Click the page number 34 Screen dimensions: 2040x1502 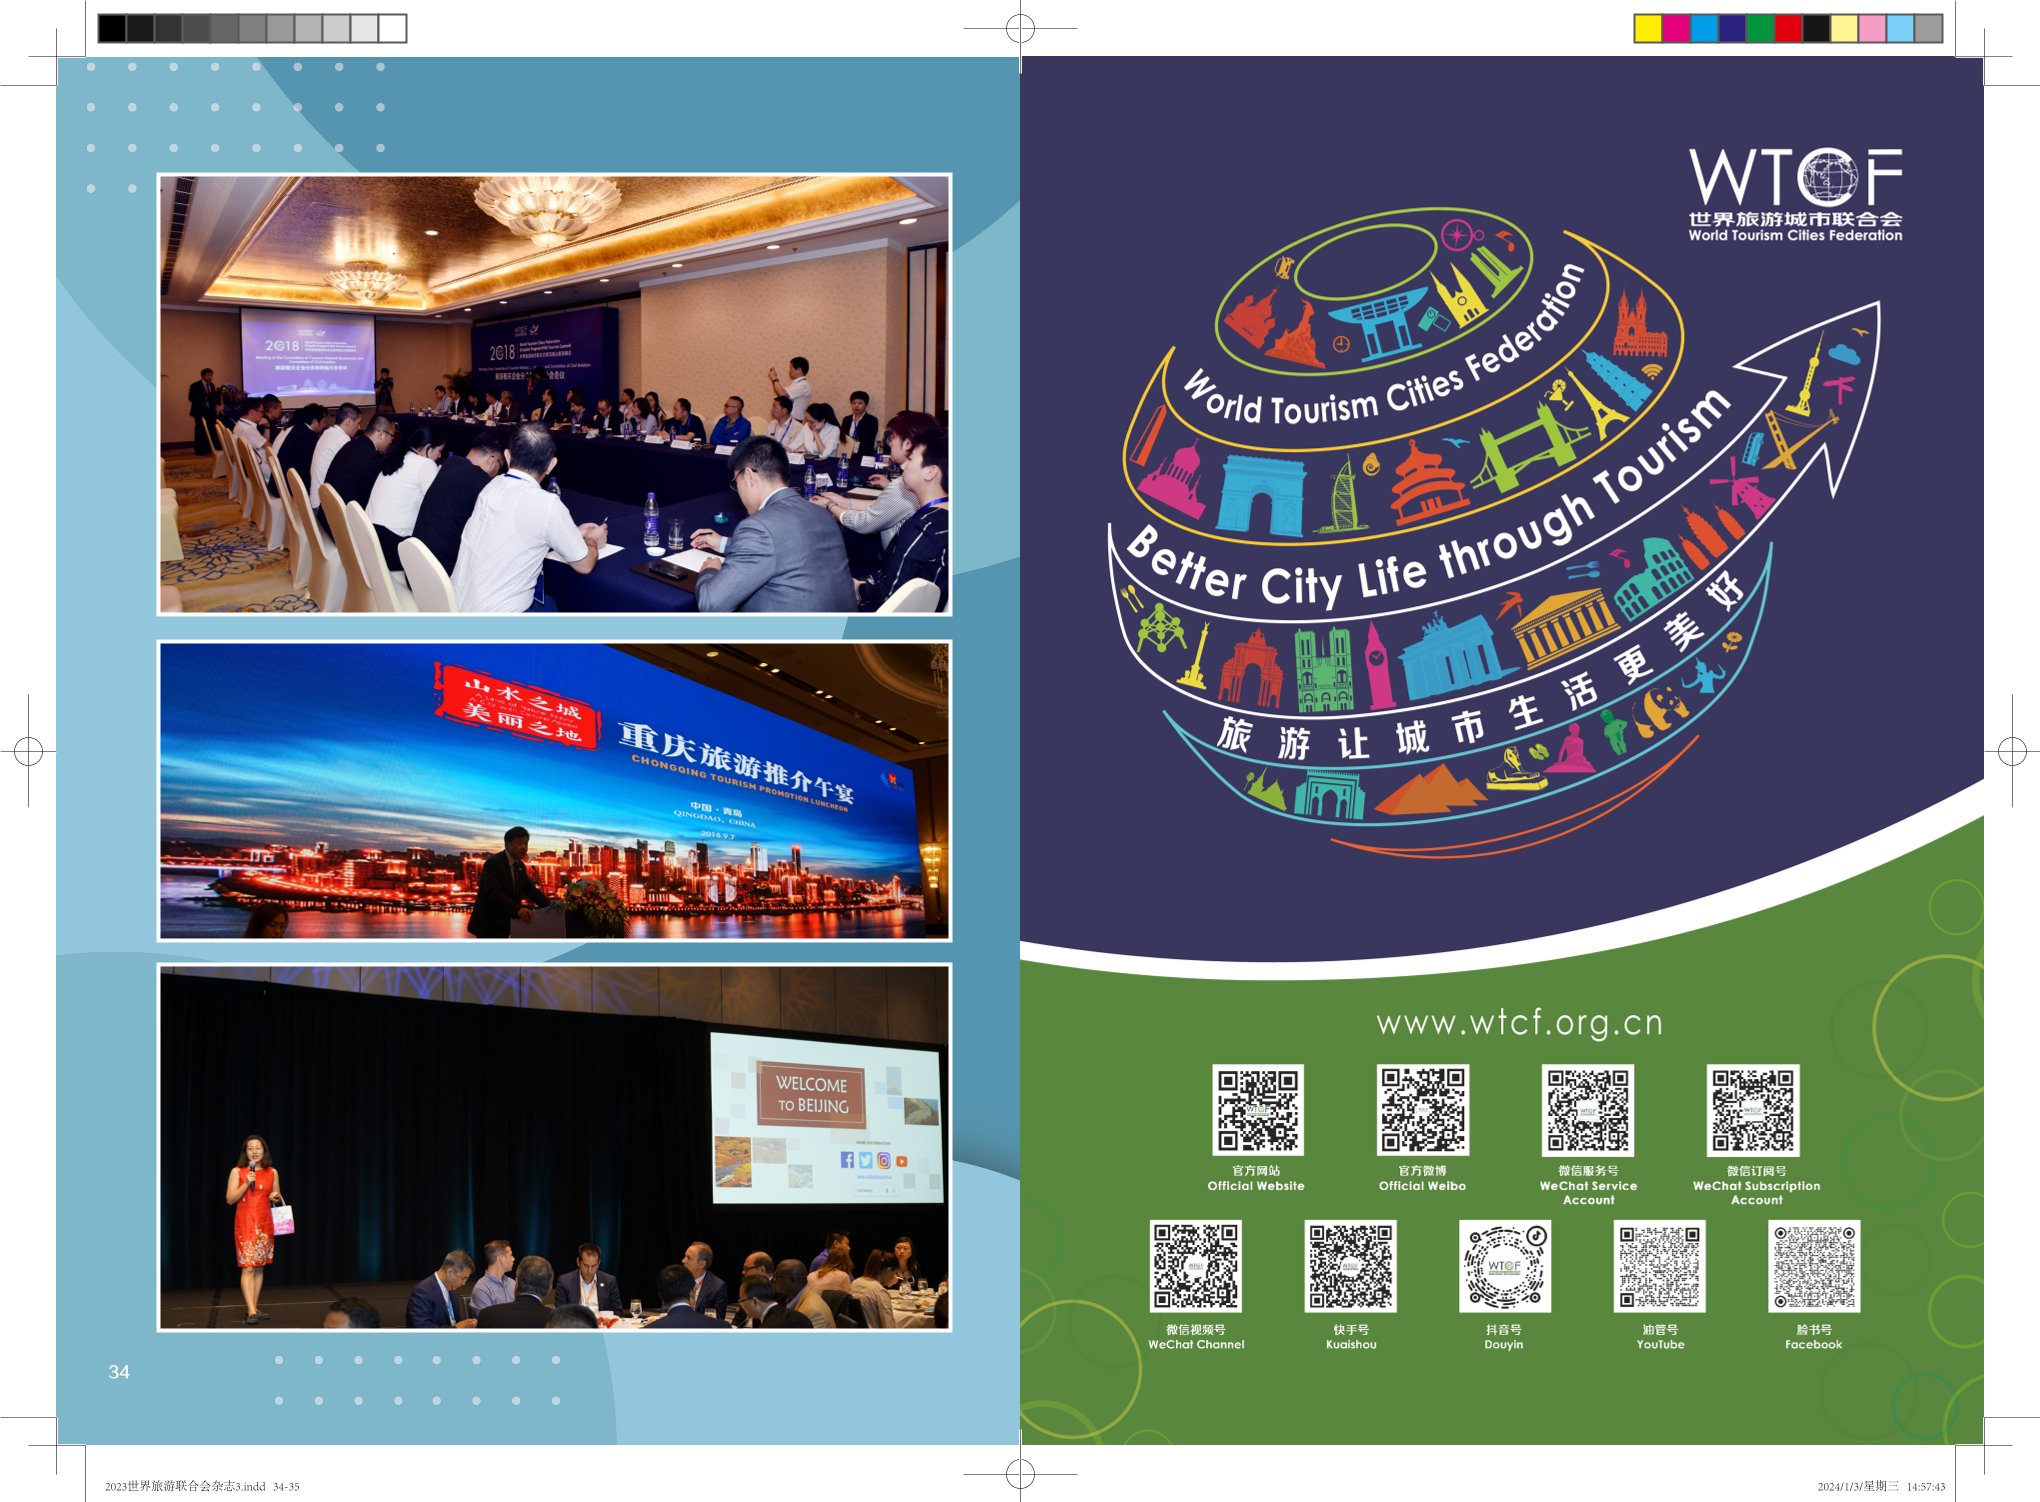(119, 1372)
